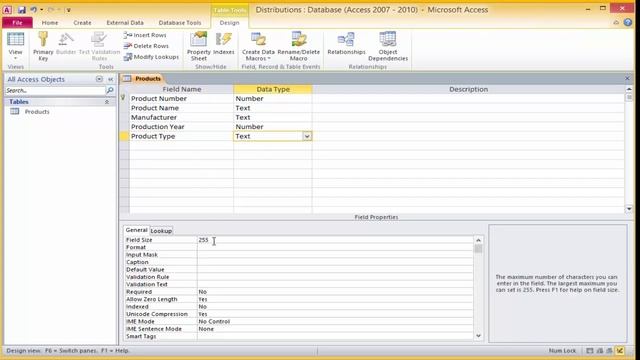
Task: Select the Product Name field cell
Action: (x=181, y=108)
